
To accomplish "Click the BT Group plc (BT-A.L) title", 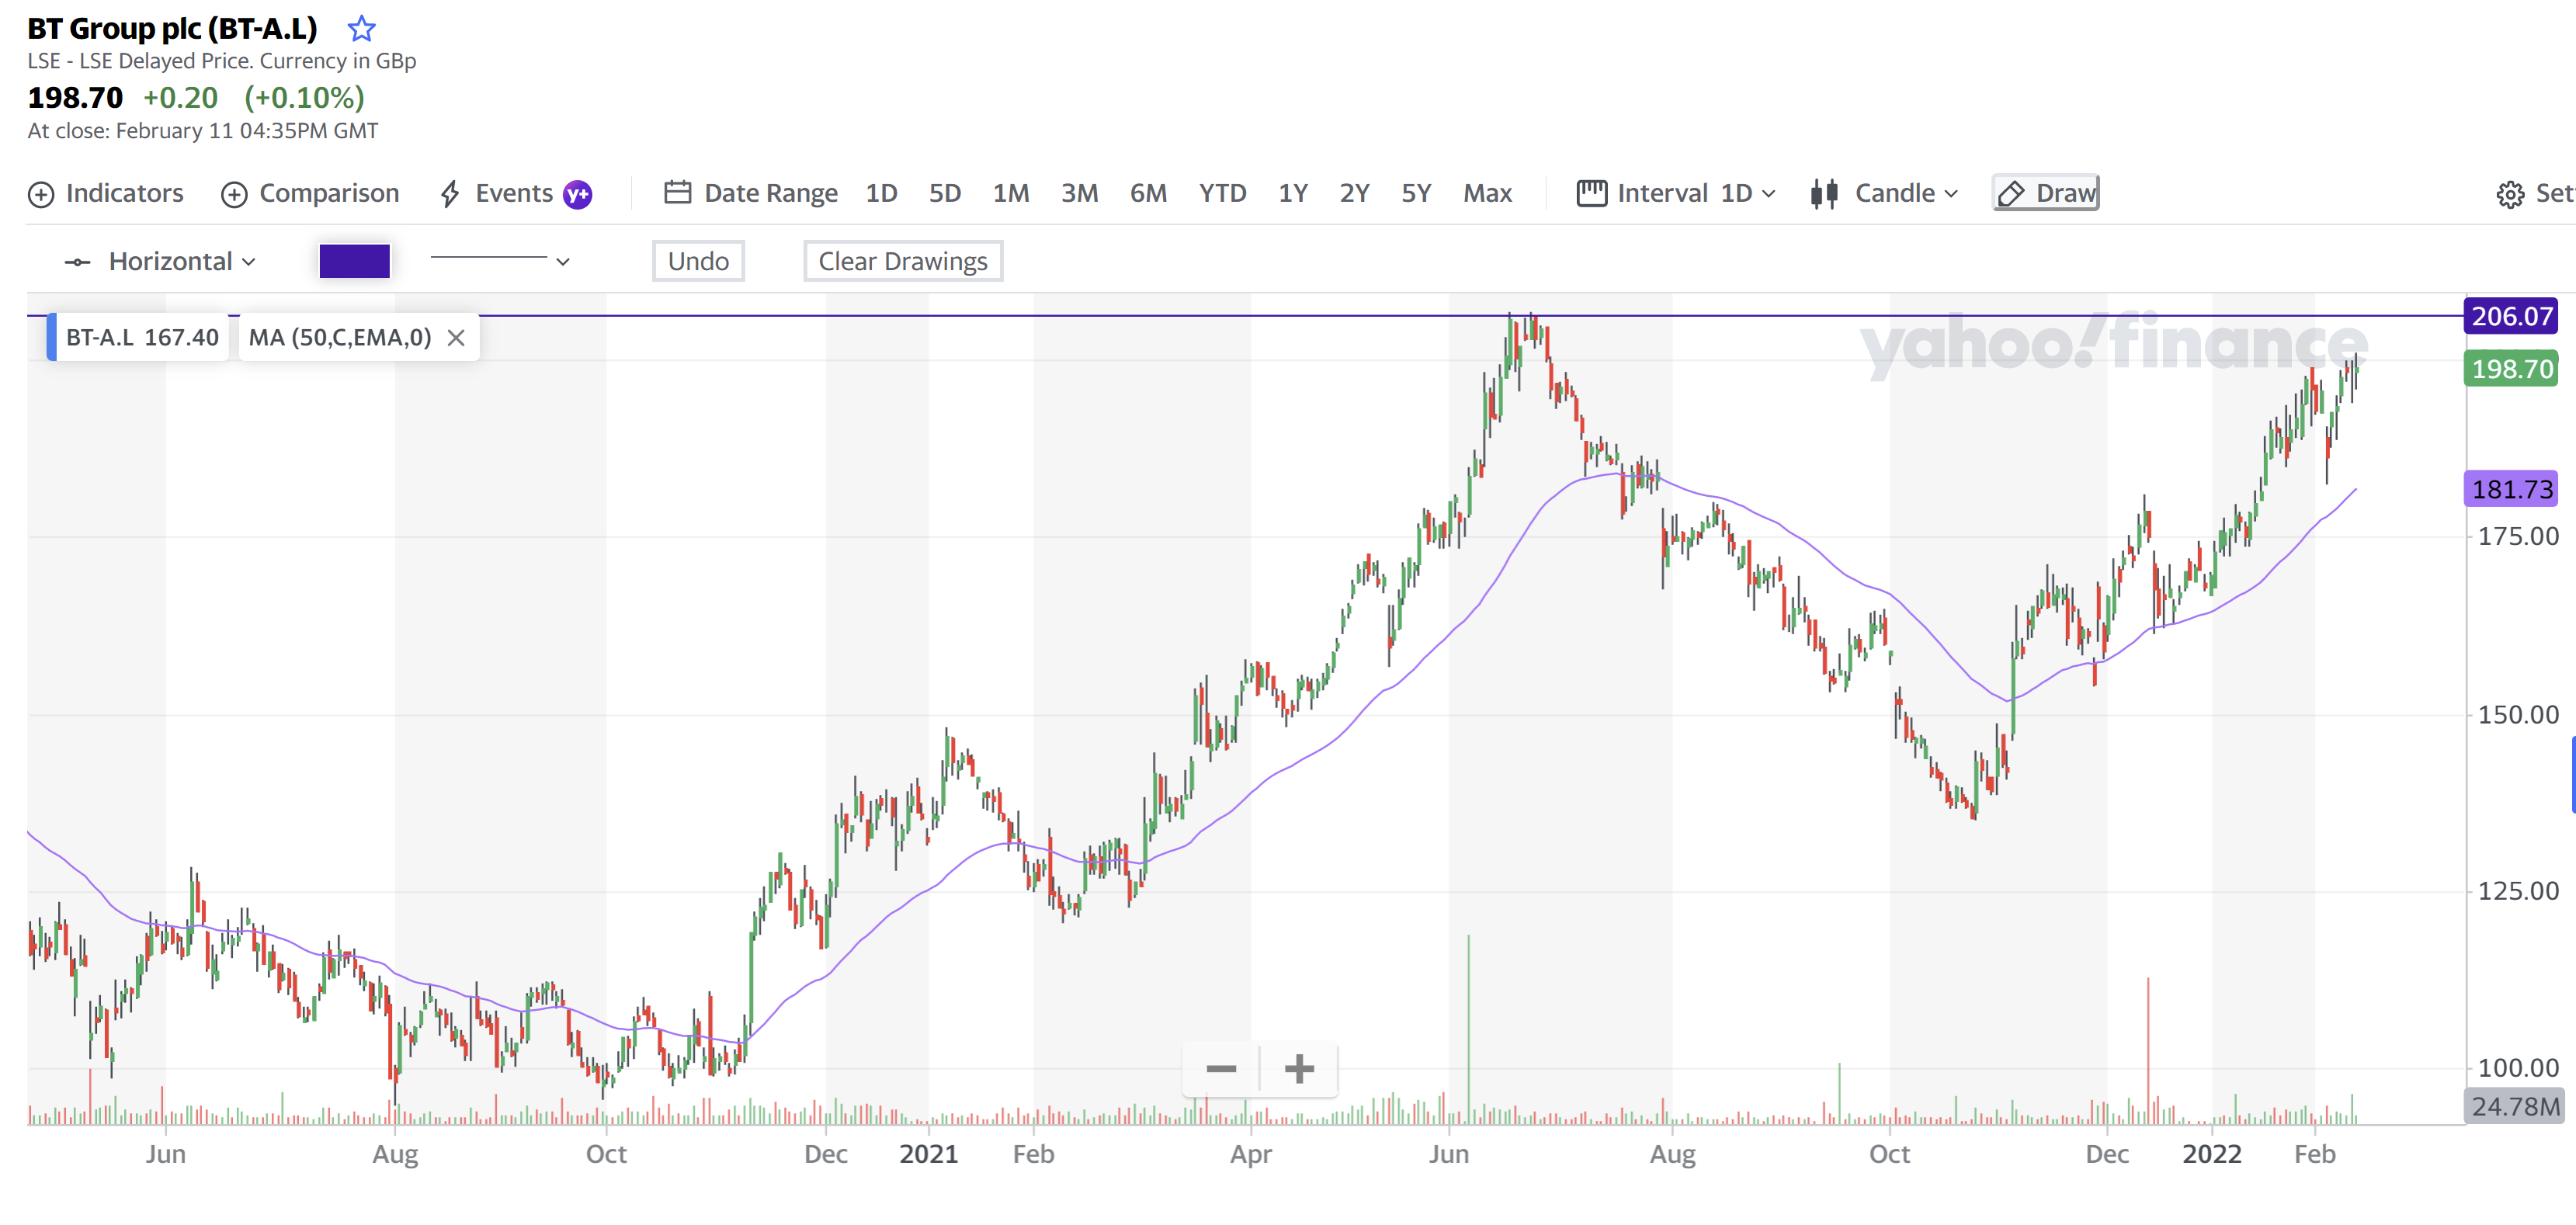I will click(x=172, y=28).
